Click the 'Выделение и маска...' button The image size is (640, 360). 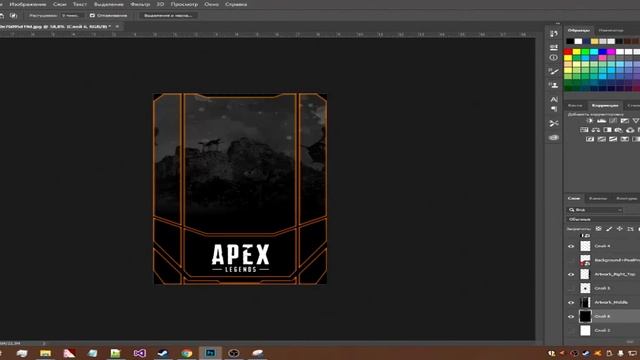point(168,16)
